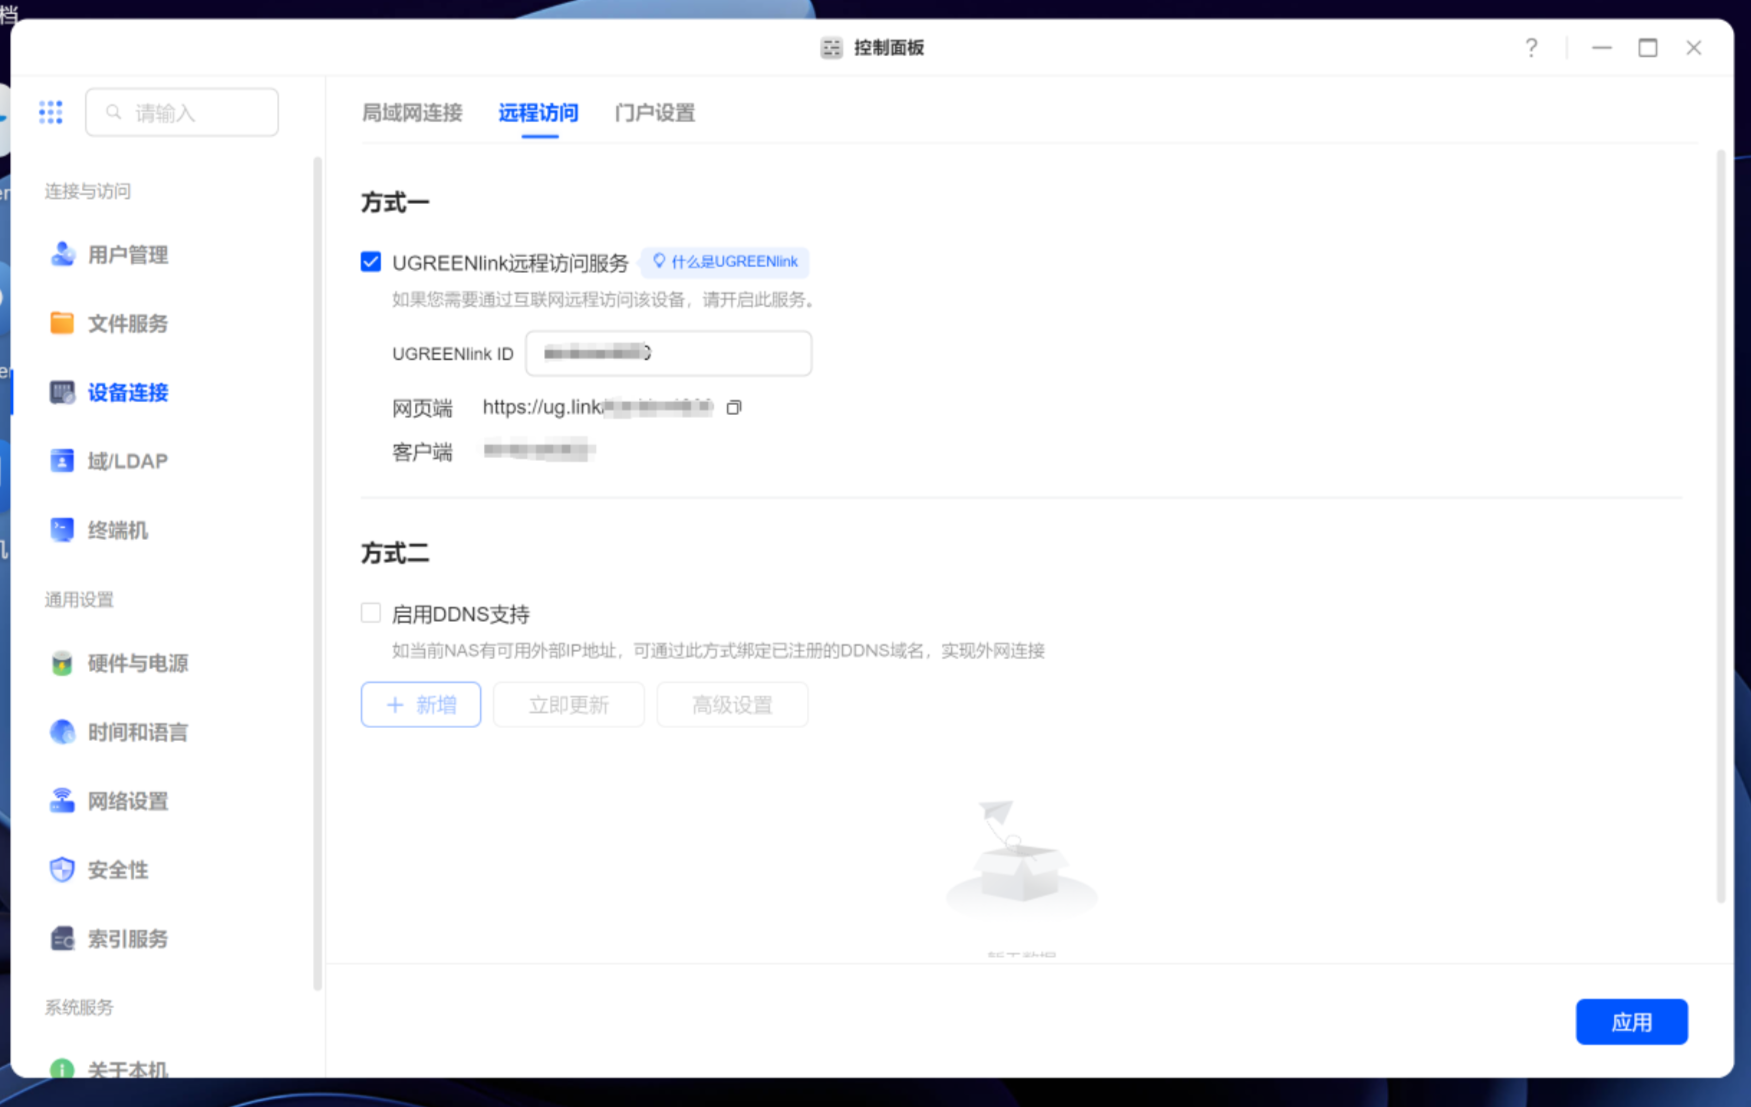Click the 客户端 label
The height and width of the screenshot is (1107, 1751).
(422, 453)
